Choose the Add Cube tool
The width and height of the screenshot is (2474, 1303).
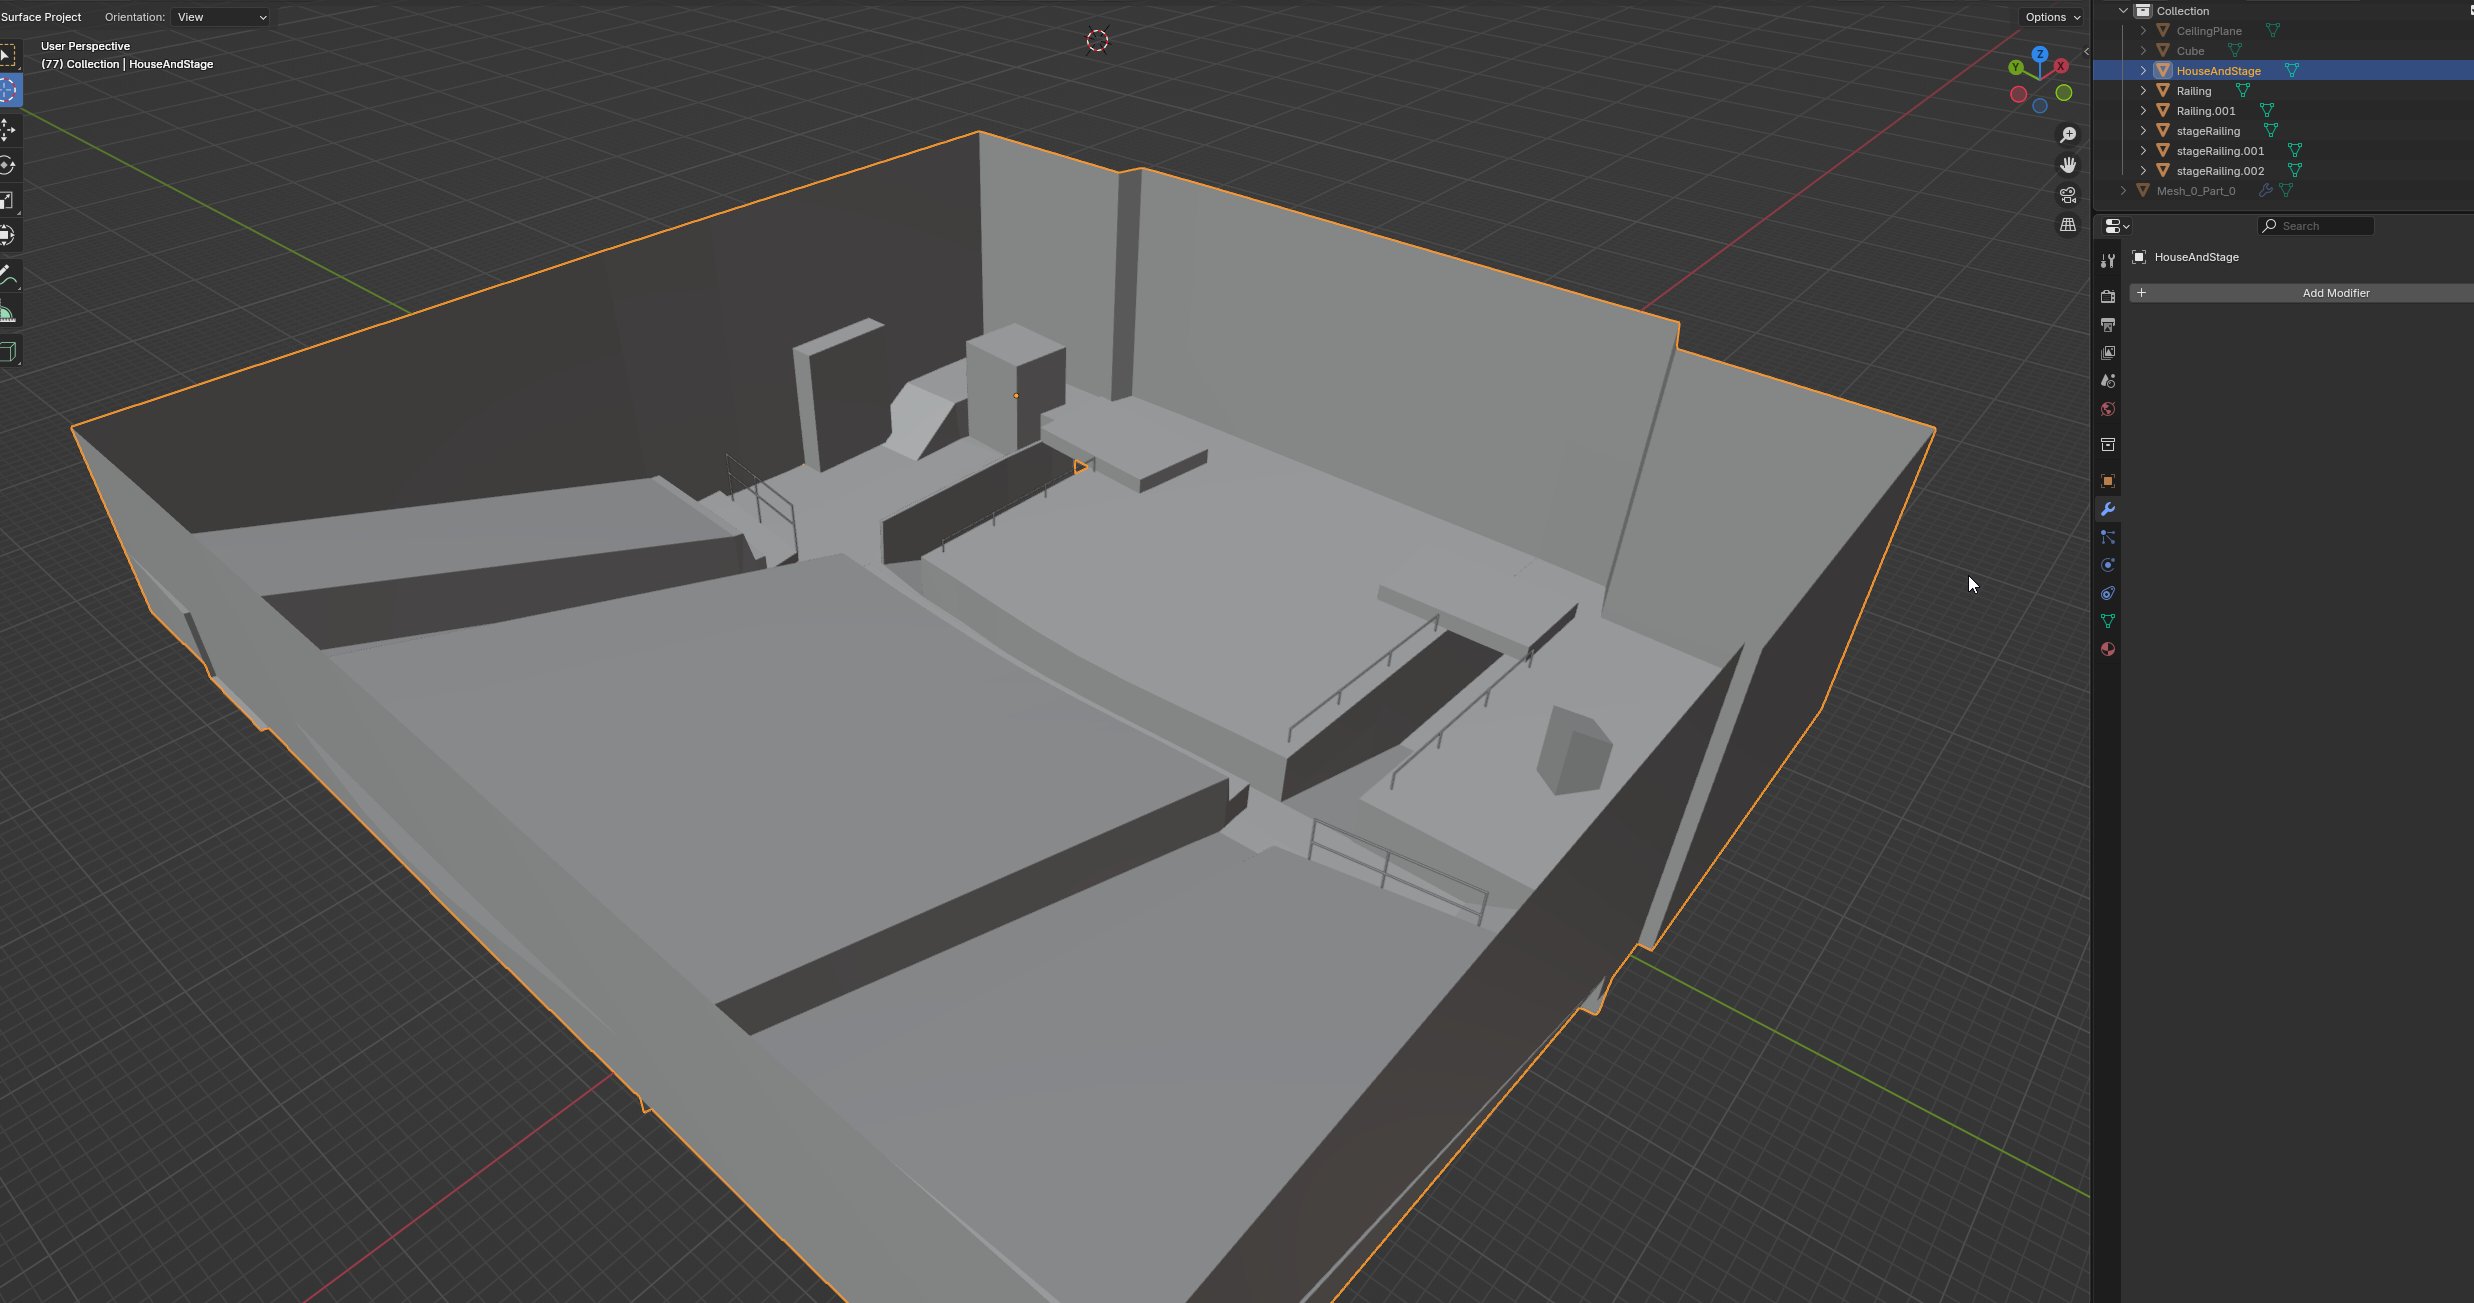[x=8, y=351]
